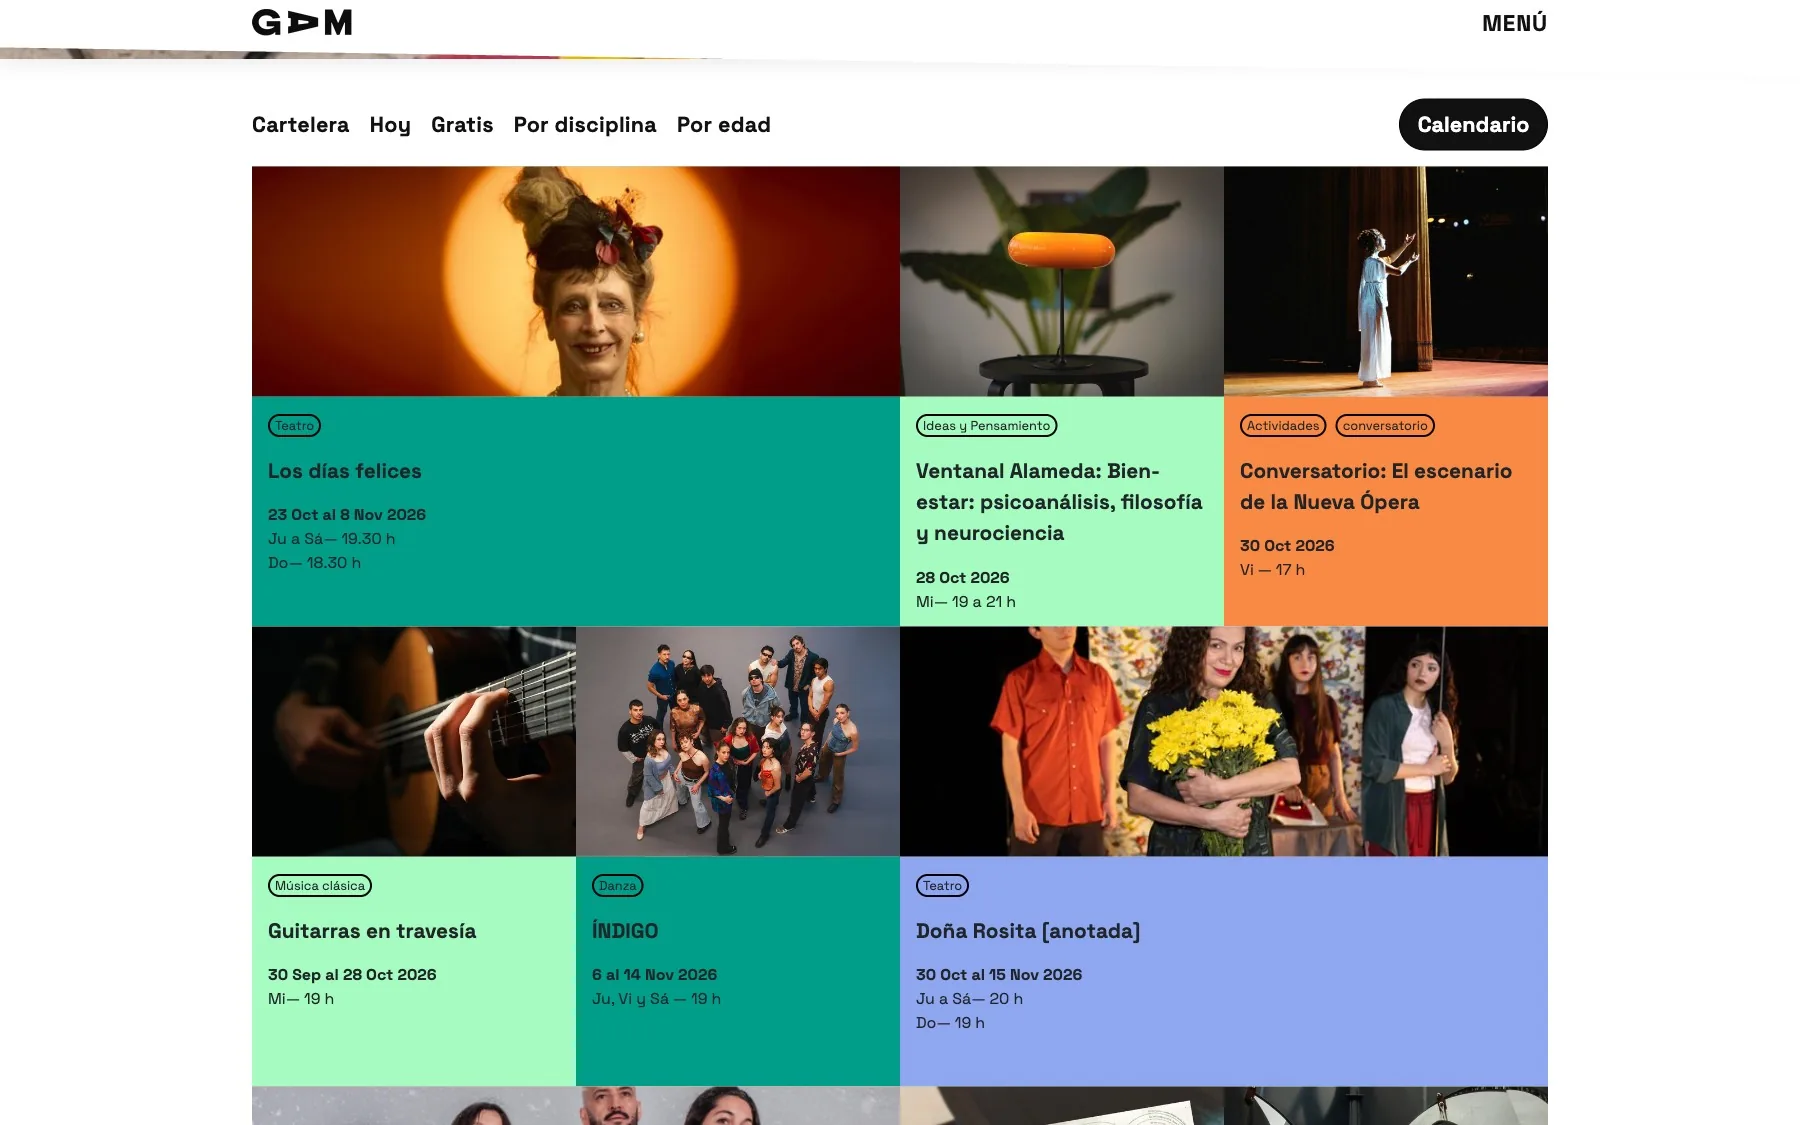Open Ventanal Alameda: Bien-estar event link
Image resolution: width=1800 pixels, height=1125 pixels.
click(x=1059, y=502)
